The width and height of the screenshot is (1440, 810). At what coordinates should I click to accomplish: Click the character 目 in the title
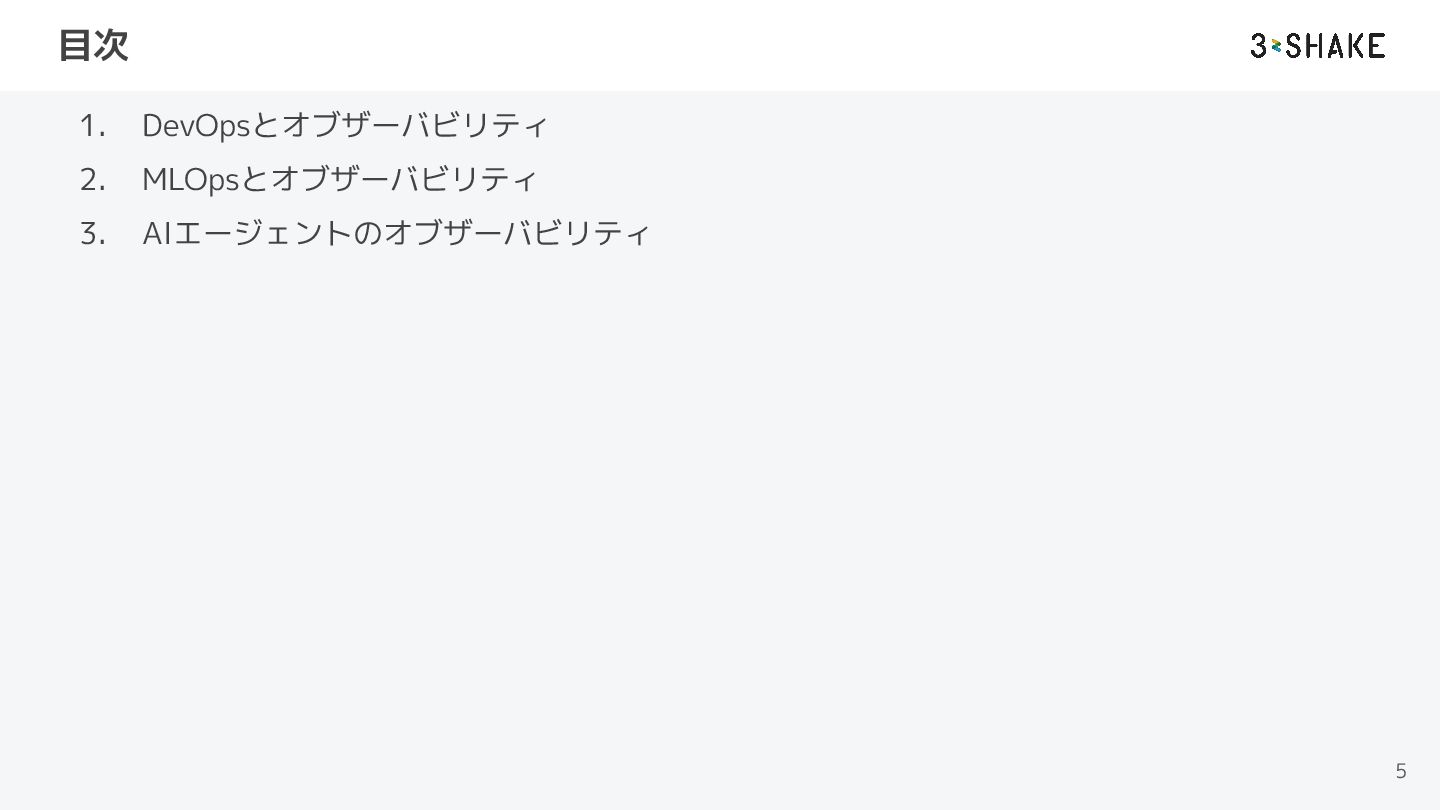75,45
